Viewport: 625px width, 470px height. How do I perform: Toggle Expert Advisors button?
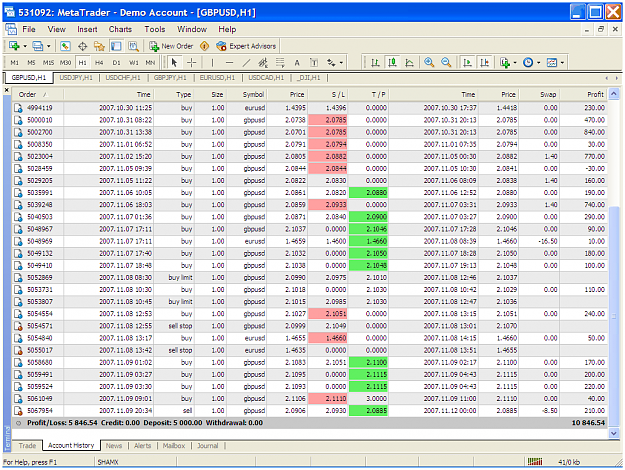246,46
